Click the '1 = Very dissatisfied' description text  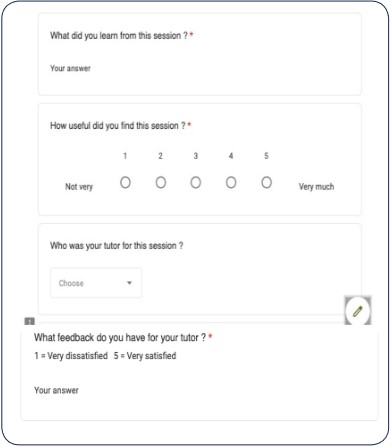click(71, 356)
